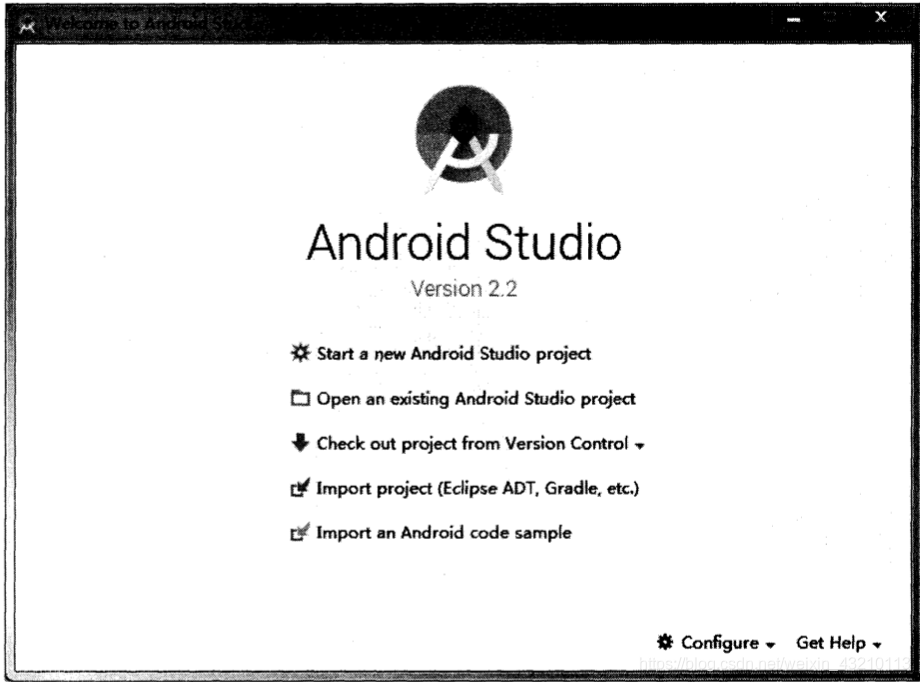
Task: Click the download arrow icon for Version Control
Action: point(300,443)
